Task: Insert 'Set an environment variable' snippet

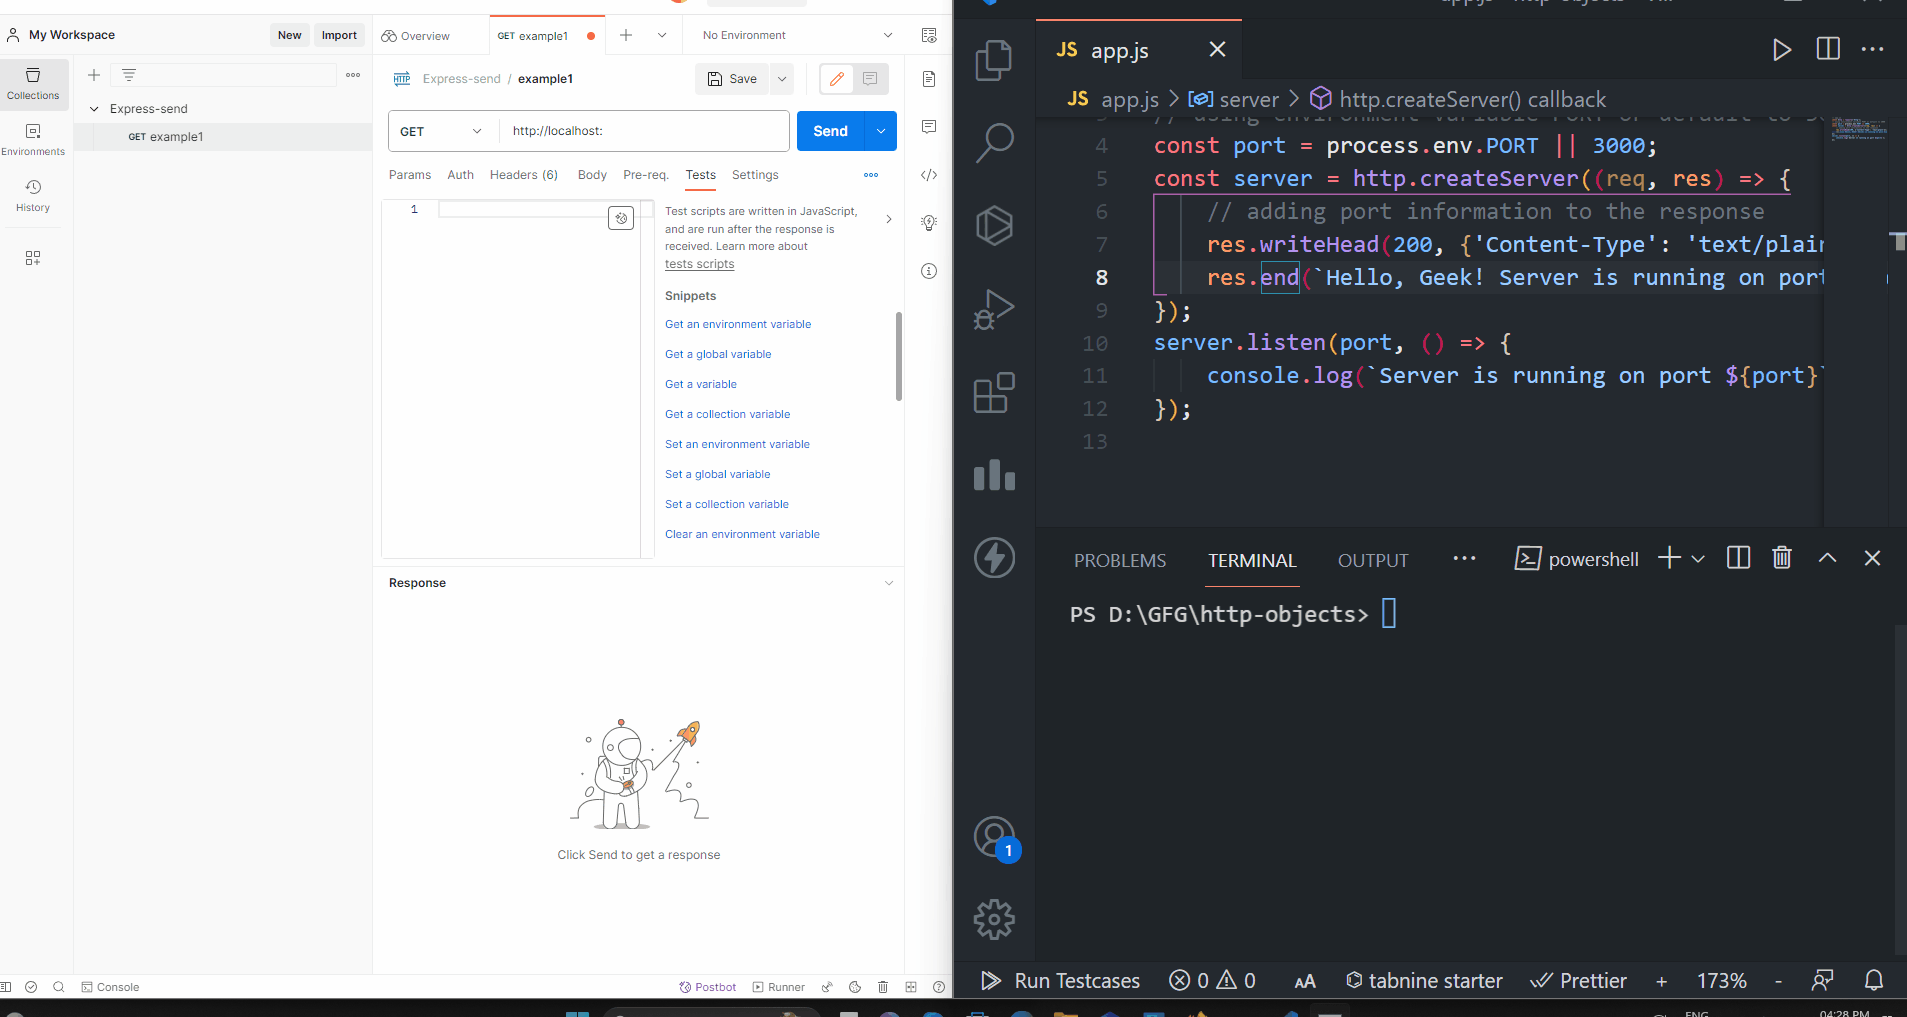Action: (737, 444)
